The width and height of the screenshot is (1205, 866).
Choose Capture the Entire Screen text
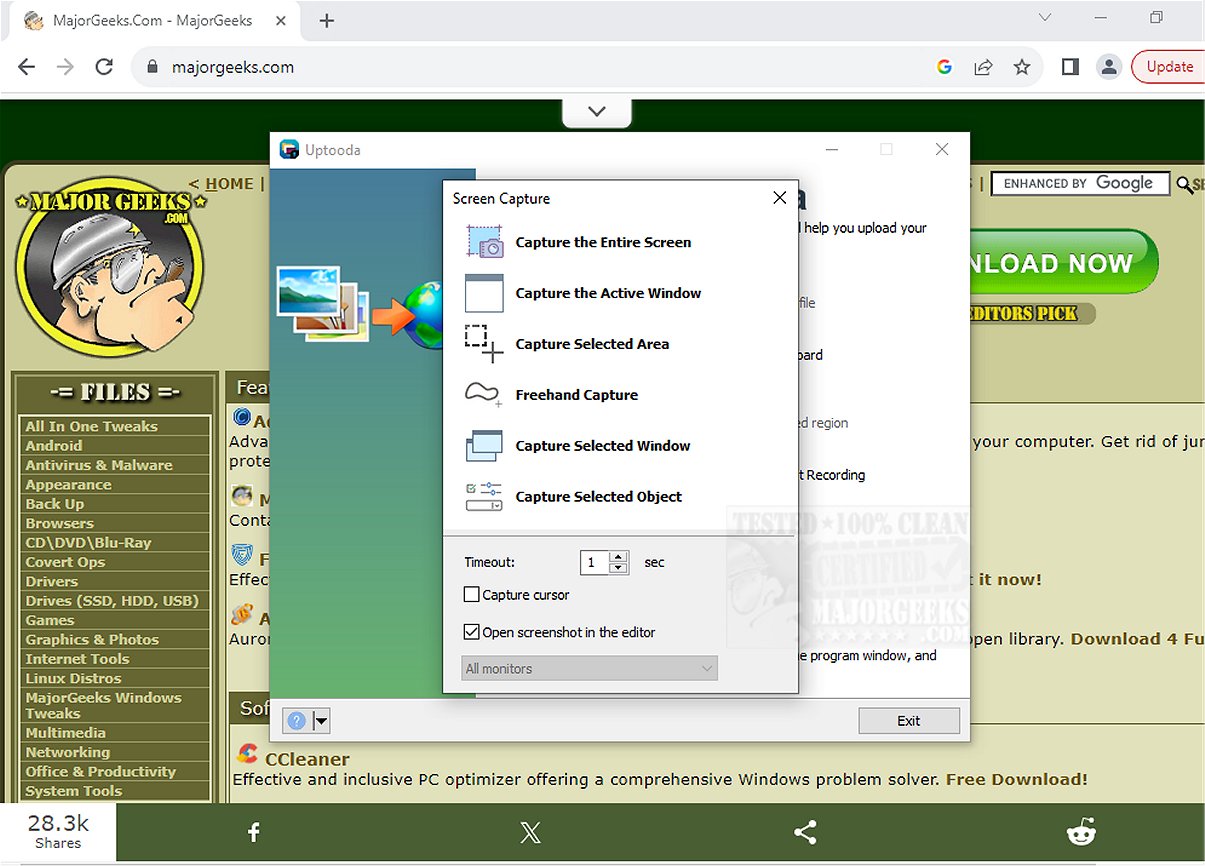[x=603, y=242]
